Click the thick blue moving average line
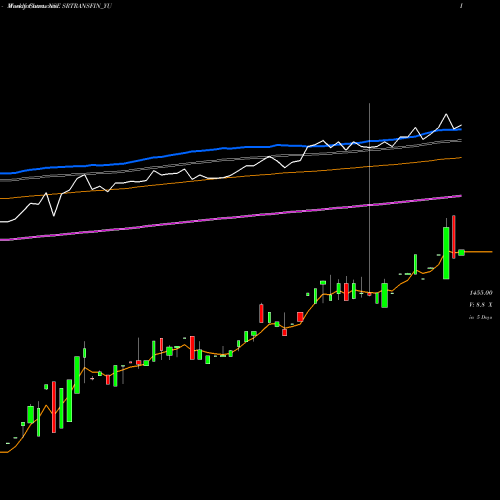Image resolution: width=500 pixels, height=500 pixels. tap(231, 148)
